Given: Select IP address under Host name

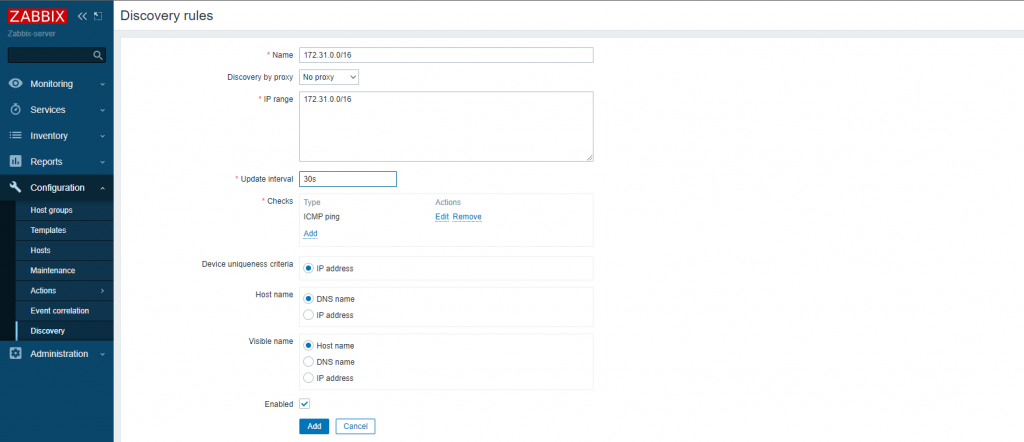Looking at the screenshot, I should click(308, 315).
